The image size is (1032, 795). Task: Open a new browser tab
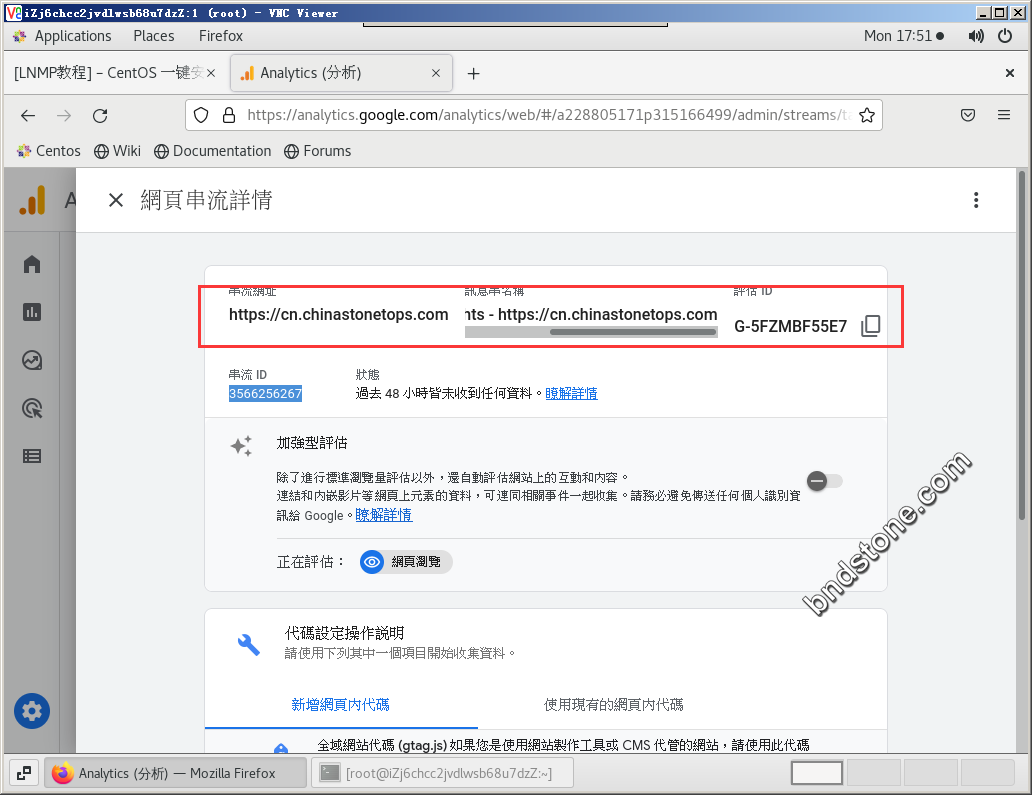point(473,74)
